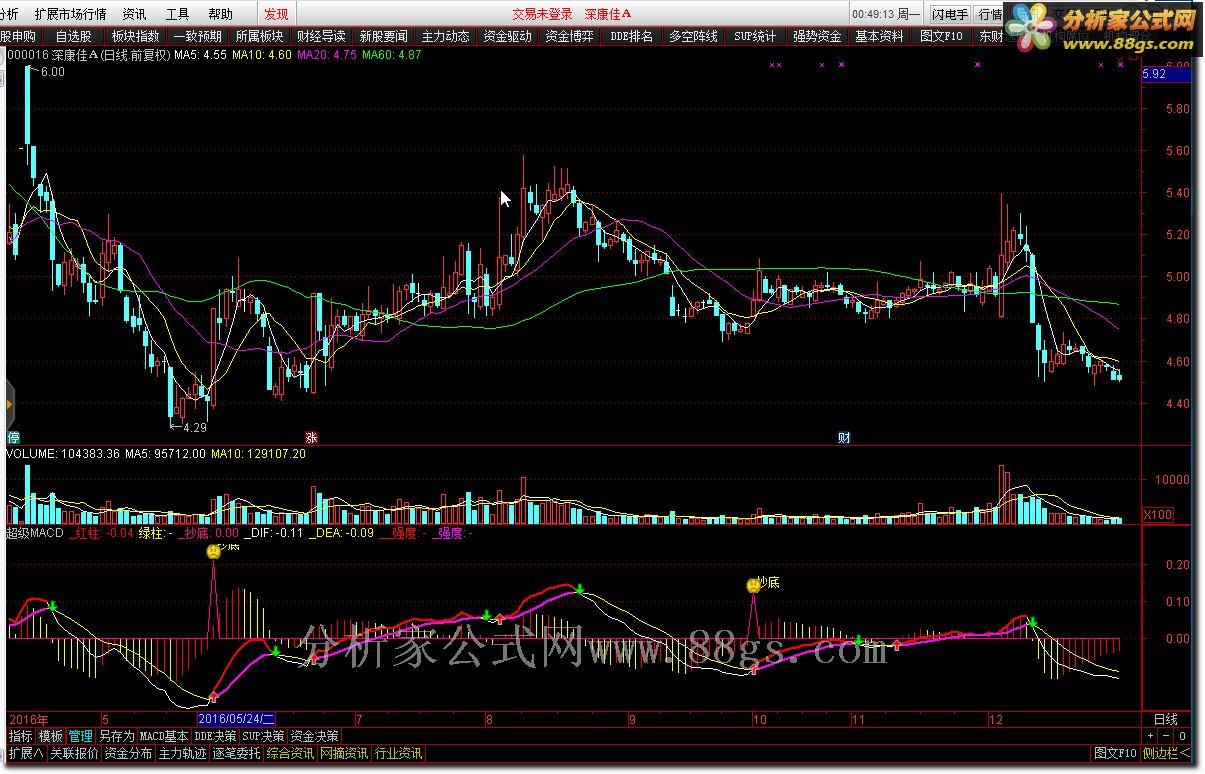The height and width of the screenshot is (774, 1205).
Task: Click the 闪电手 button
Action: tap(949, 14)
